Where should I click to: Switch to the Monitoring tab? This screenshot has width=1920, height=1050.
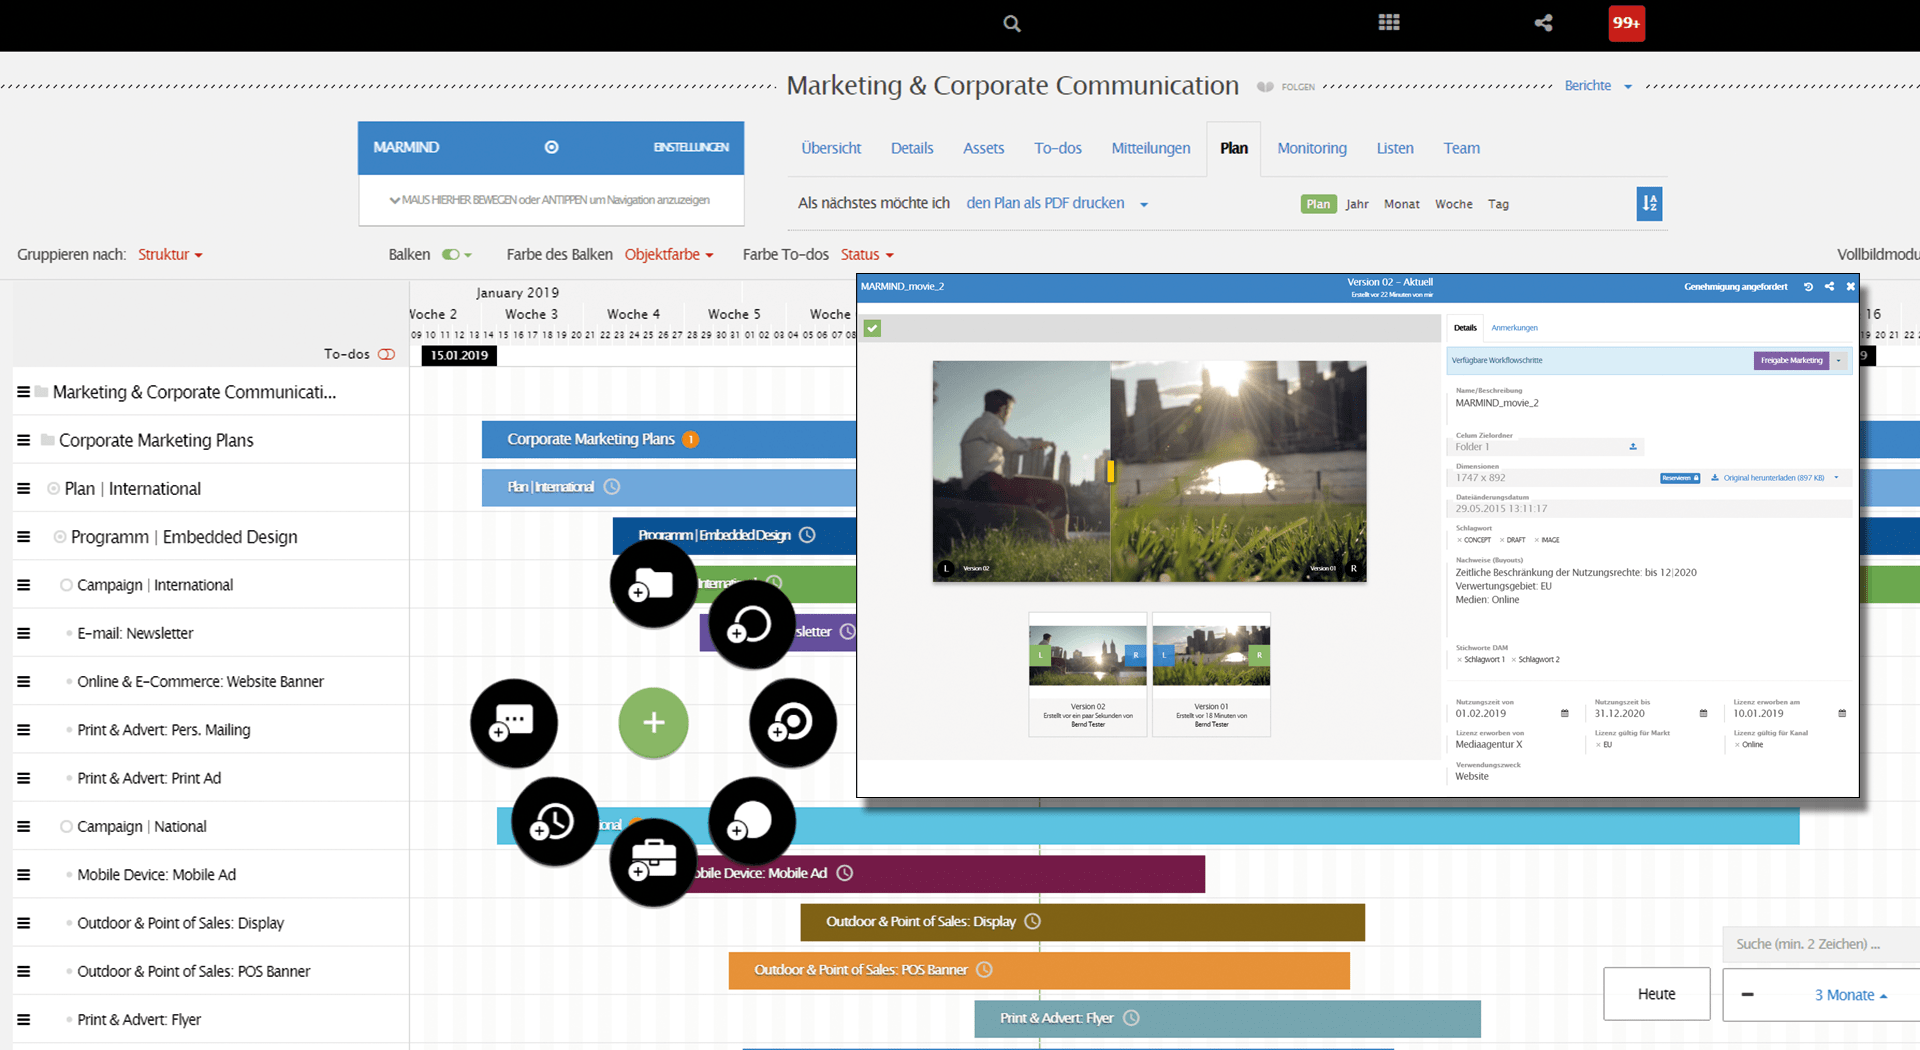pyautogui.click(x=1311, y=148)
